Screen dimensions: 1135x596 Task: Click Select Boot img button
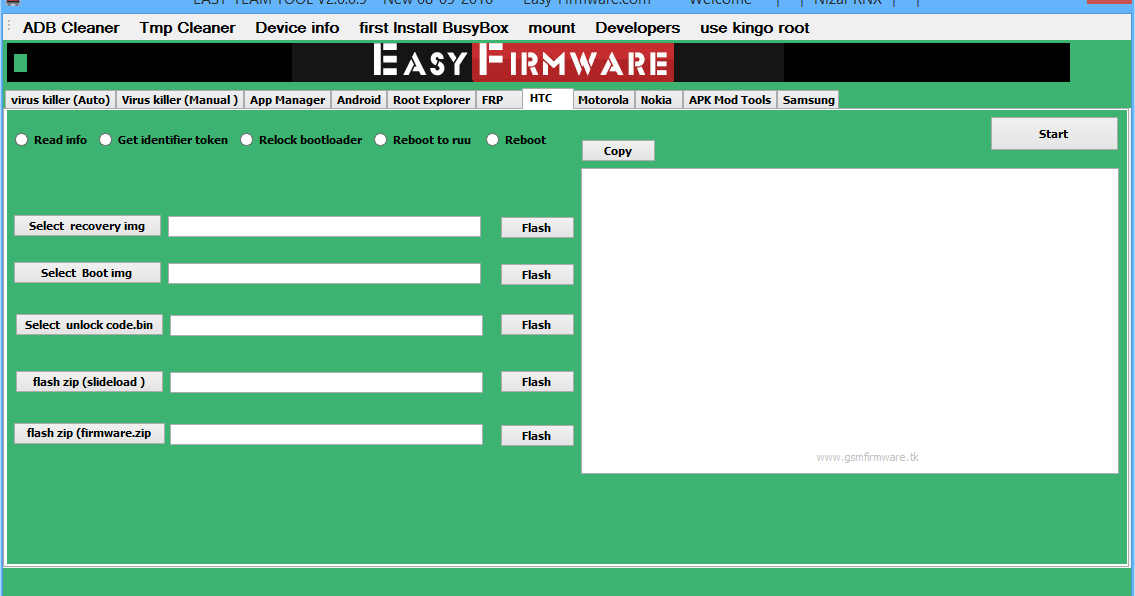(87, 273)
